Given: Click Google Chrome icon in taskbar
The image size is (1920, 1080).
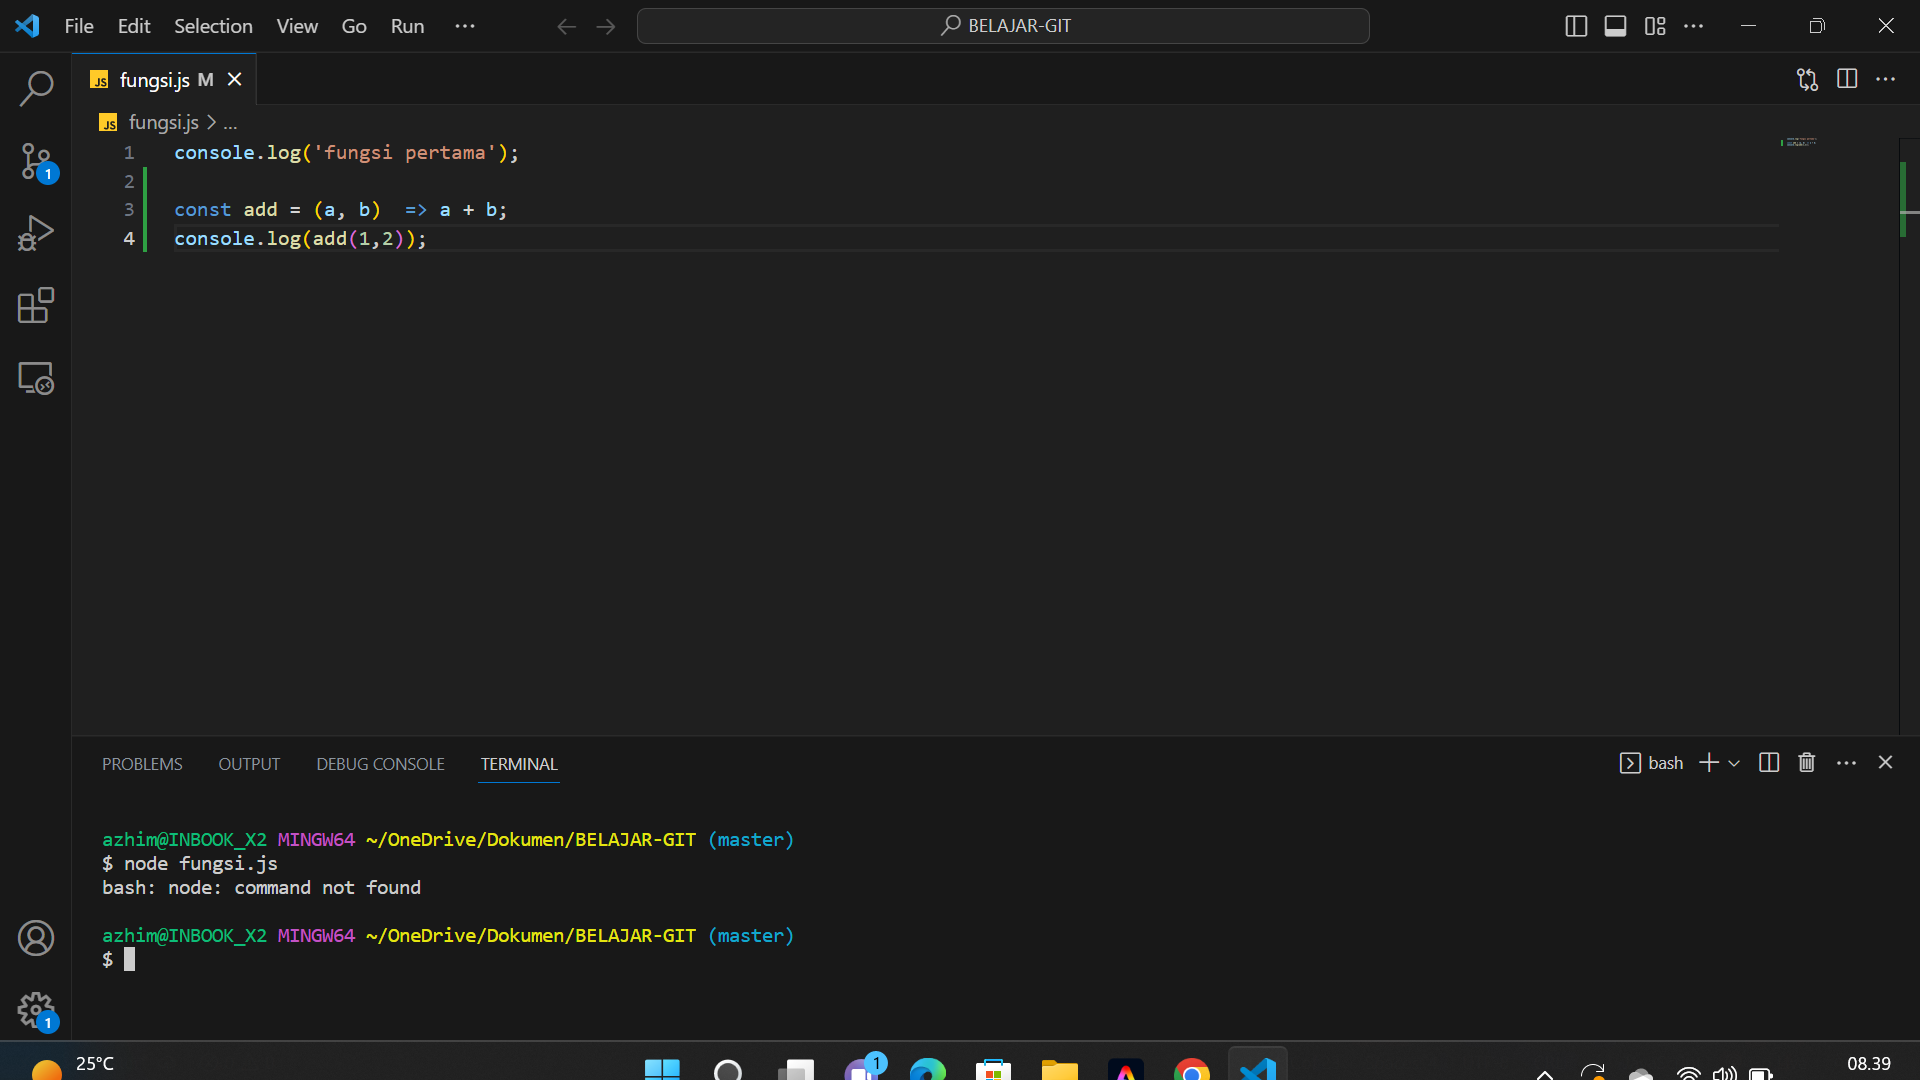Looking at the screenshot, I should pos(1191,1070).
